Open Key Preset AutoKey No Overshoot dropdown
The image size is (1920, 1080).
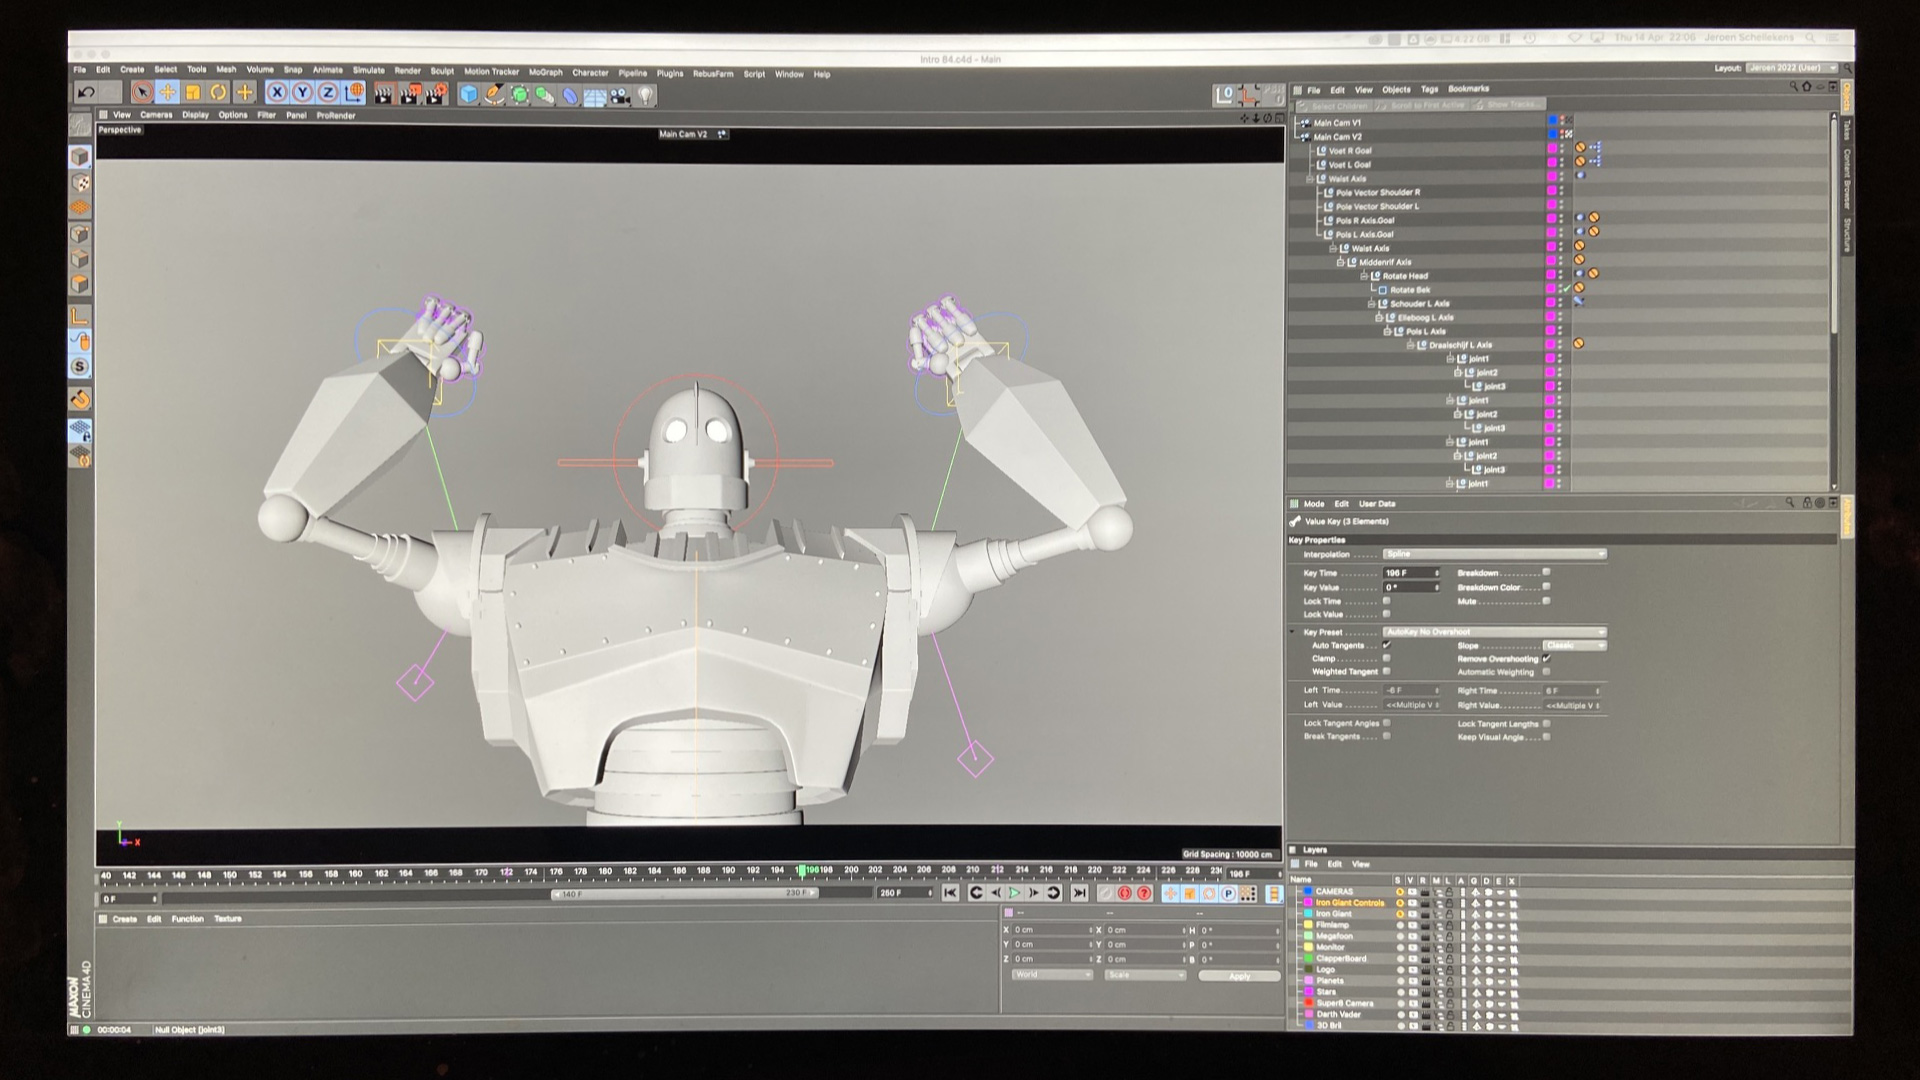point(1494,632)
